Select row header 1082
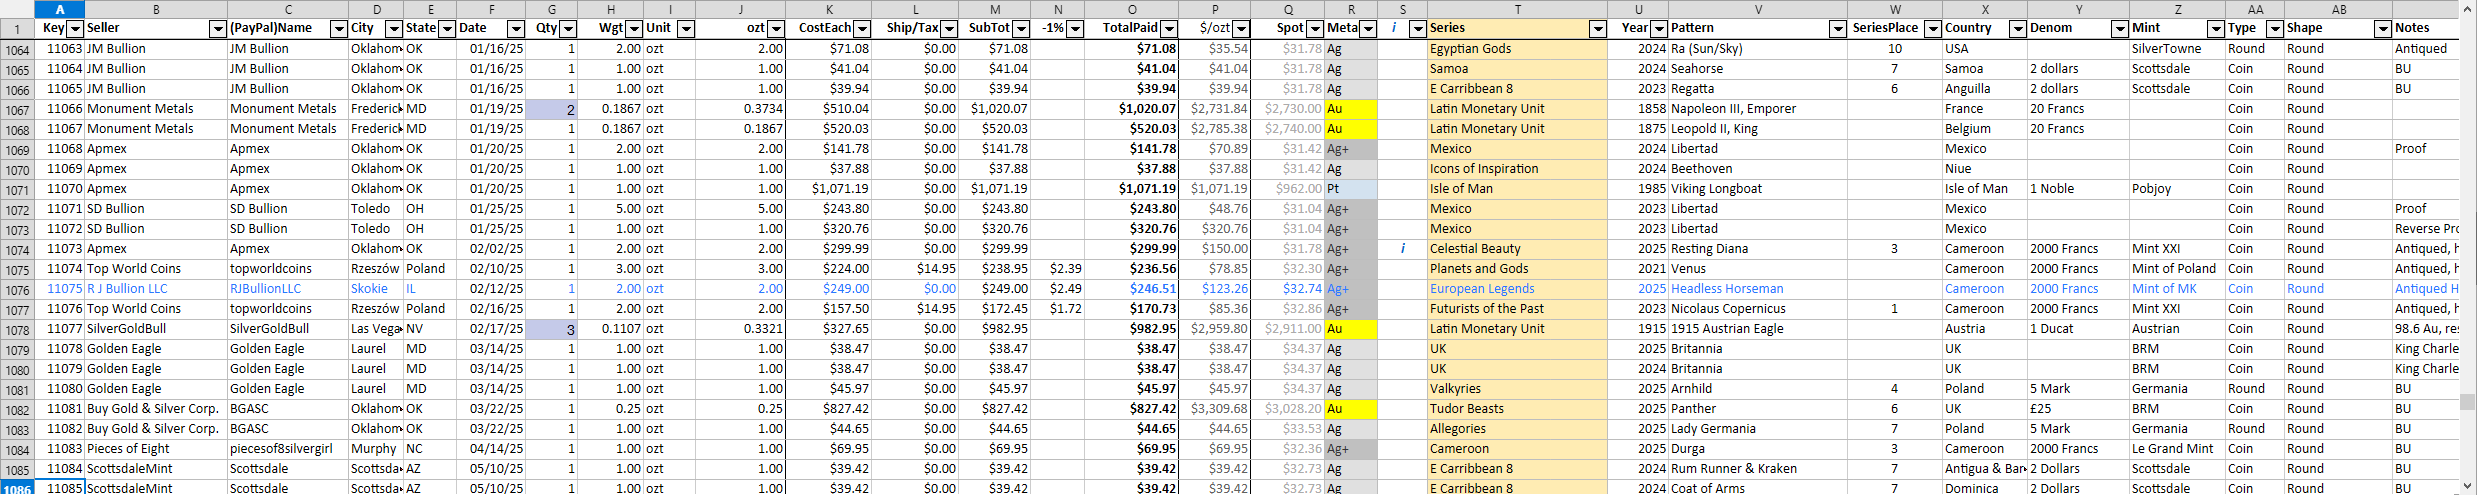 [x=17, y=409]
